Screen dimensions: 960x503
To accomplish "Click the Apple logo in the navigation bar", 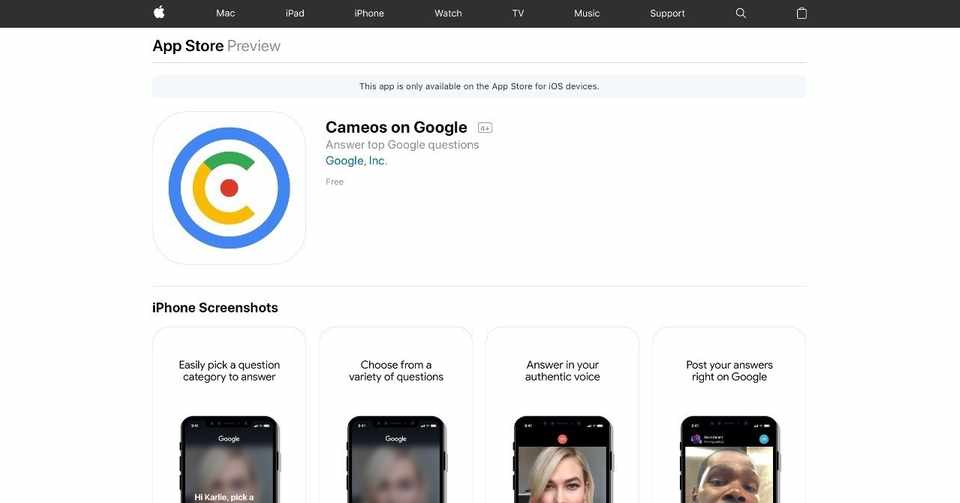I will pyautogui.click(x=159, y=12).
